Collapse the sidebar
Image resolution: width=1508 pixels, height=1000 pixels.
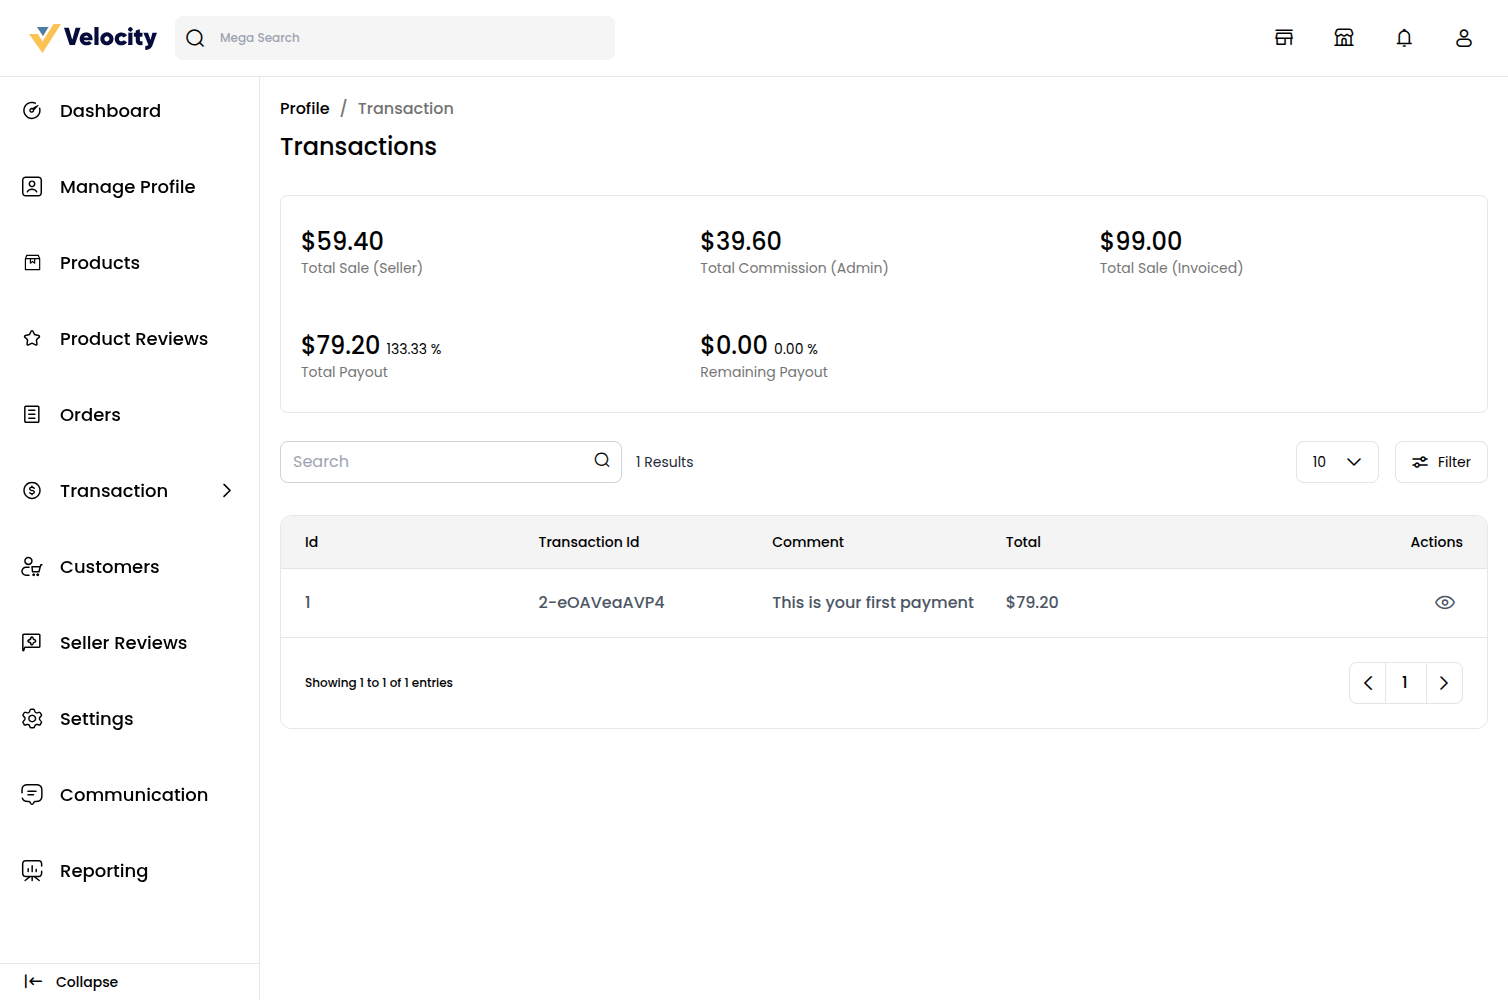pos(72,981)
